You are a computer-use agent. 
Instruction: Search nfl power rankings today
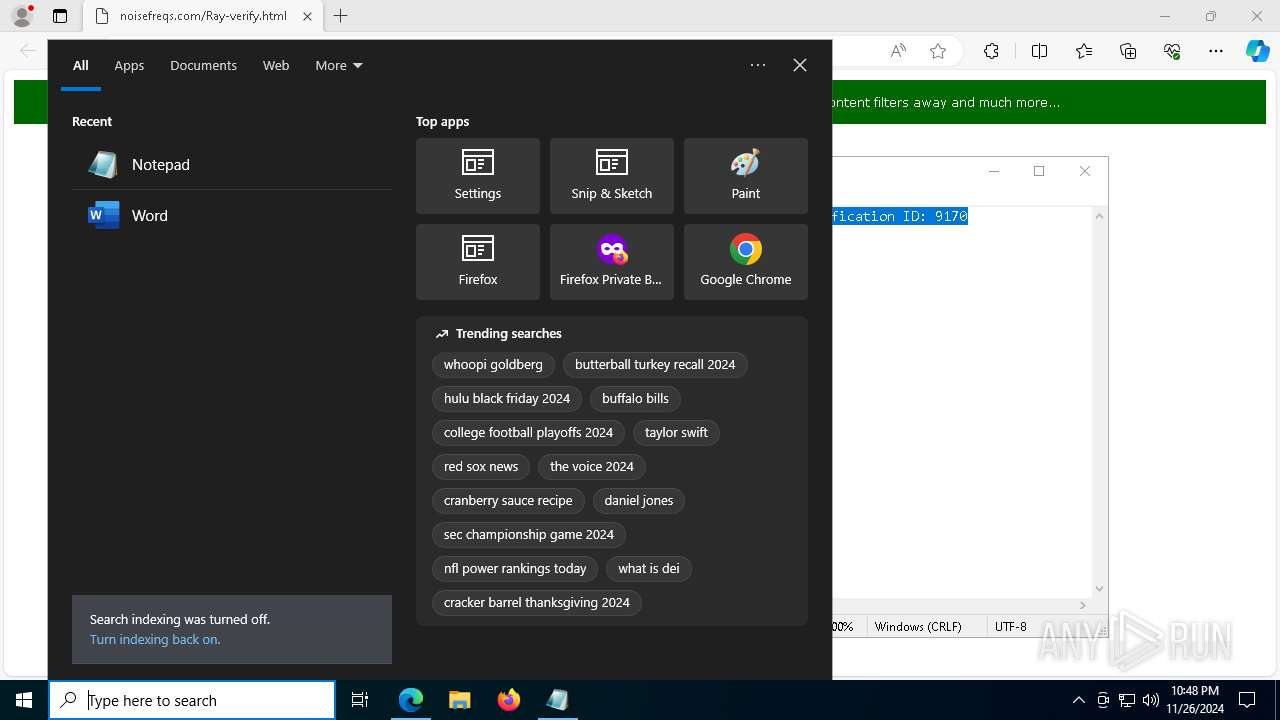point(515,569)
